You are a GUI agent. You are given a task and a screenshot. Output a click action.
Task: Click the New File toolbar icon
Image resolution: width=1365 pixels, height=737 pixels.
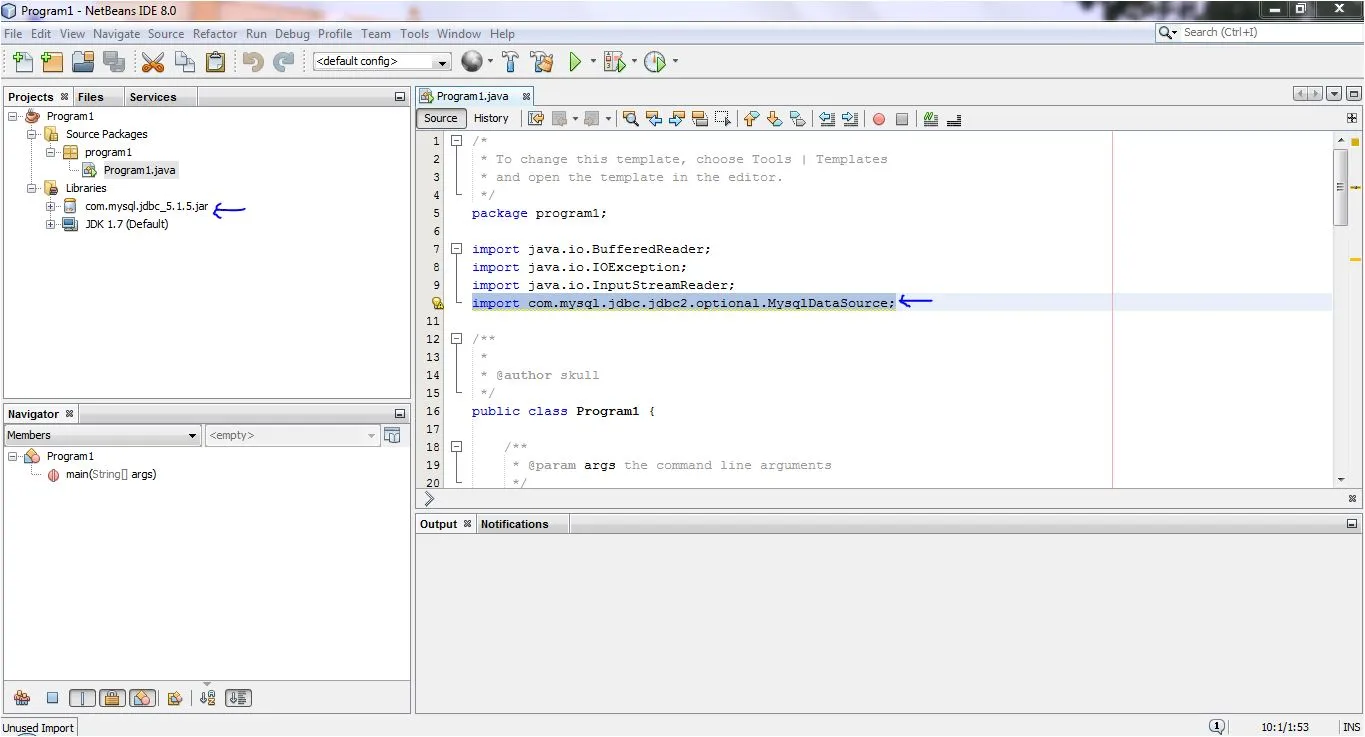(x=21, y=62)
